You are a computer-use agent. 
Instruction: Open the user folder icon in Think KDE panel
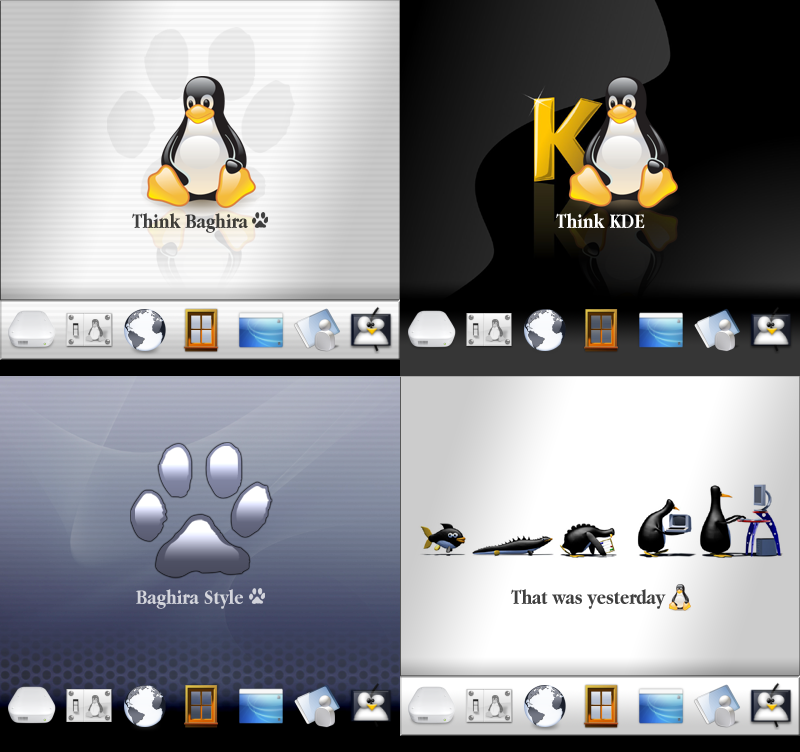click(x=717, y=330)
